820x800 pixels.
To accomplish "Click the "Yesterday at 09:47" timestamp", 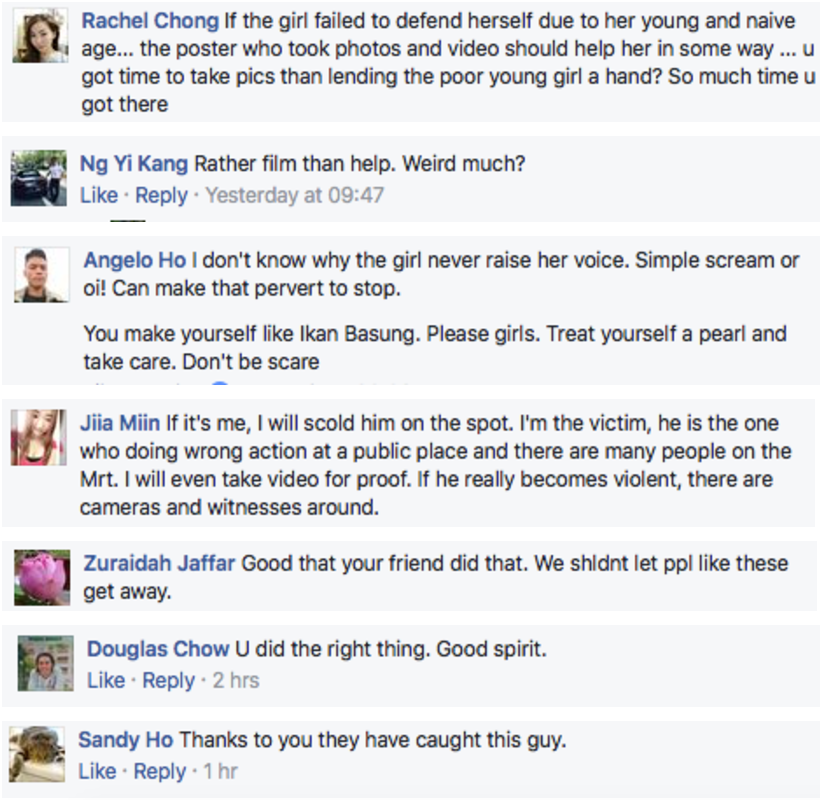I will 294,195.
